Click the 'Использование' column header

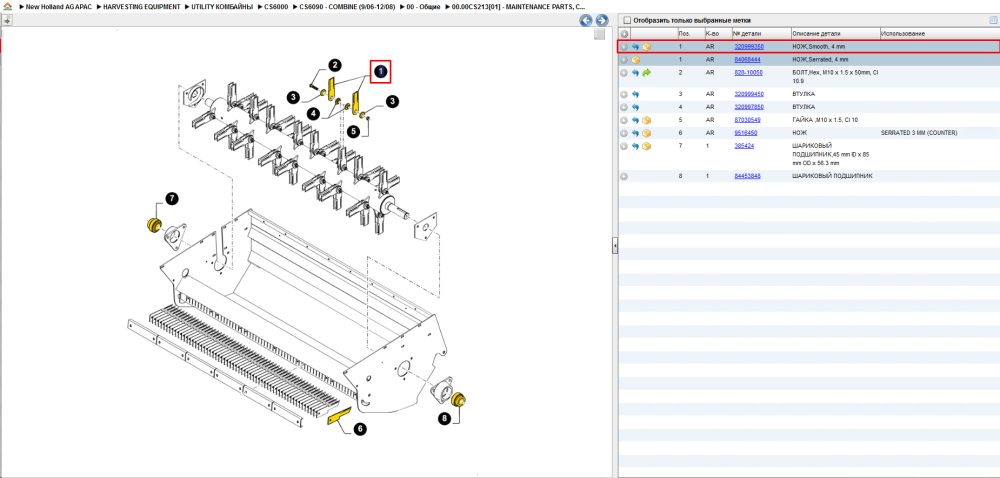939,34
